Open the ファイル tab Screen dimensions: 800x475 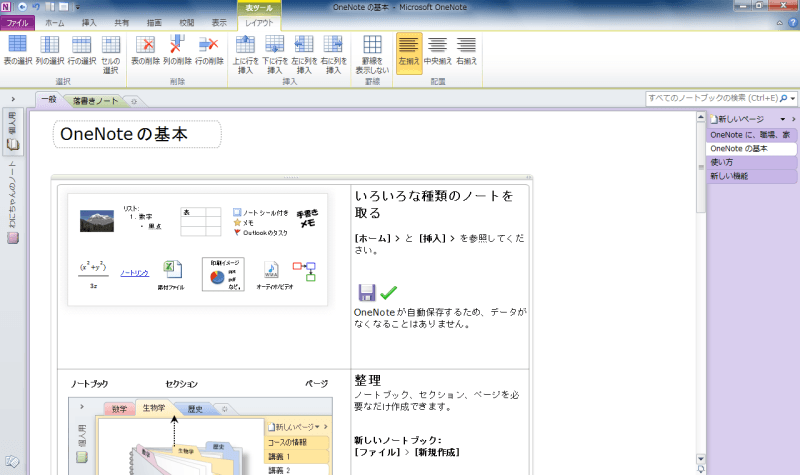[17, 23]
